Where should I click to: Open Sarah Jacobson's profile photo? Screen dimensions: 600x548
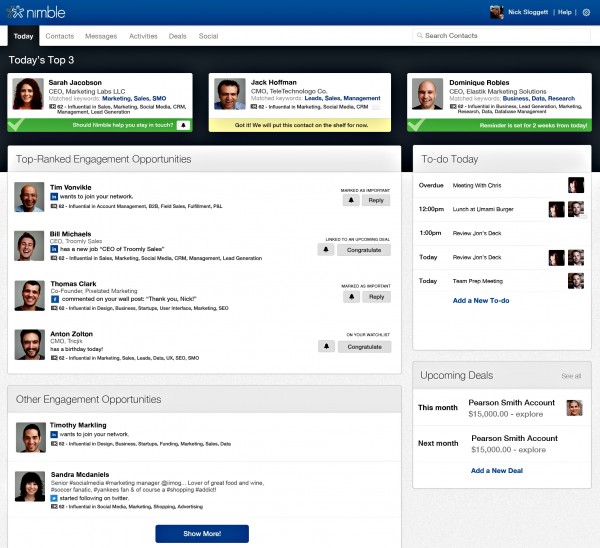tap(28, 94)
